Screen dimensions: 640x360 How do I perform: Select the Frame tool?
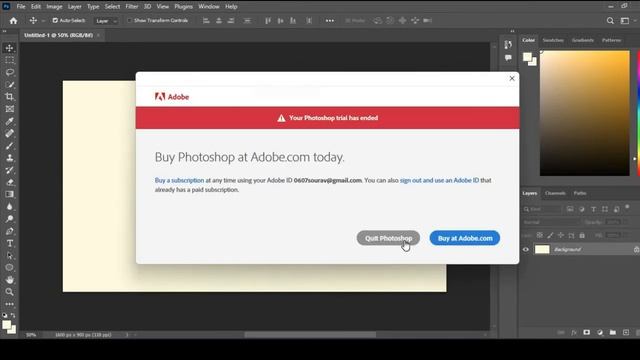[9, 109]
